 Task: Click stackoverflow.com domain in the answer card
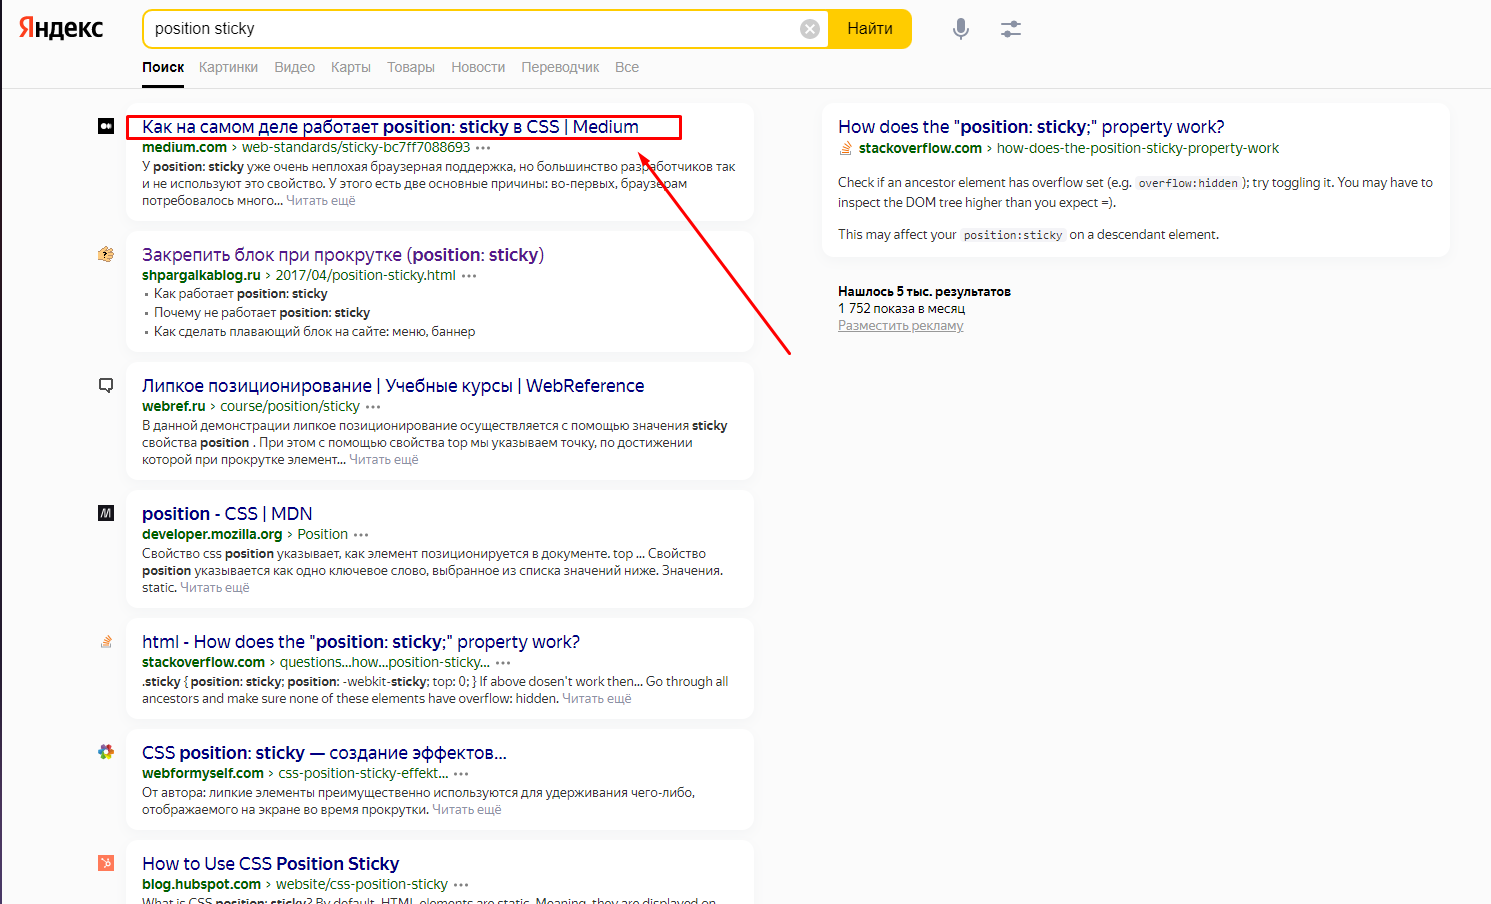(x=920, y=149)
